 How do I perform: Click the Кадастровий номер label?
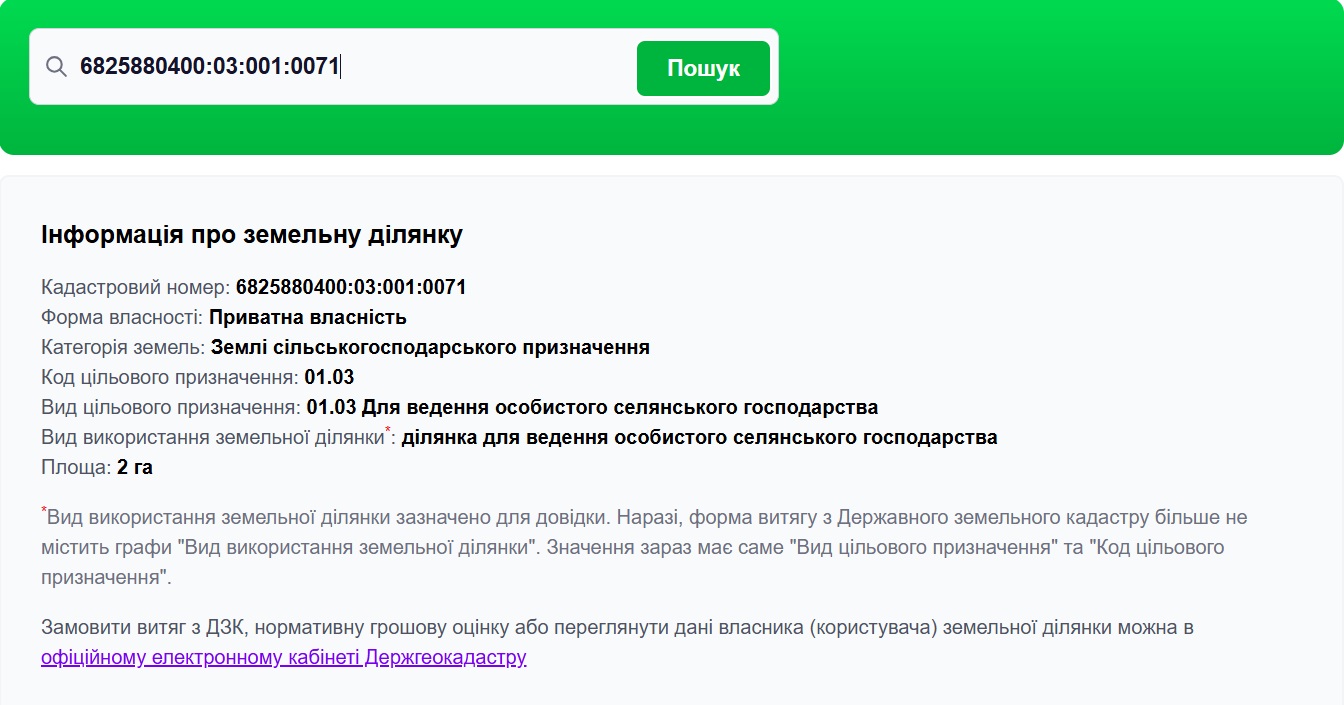pyautogui.click(x=135, y=288)
